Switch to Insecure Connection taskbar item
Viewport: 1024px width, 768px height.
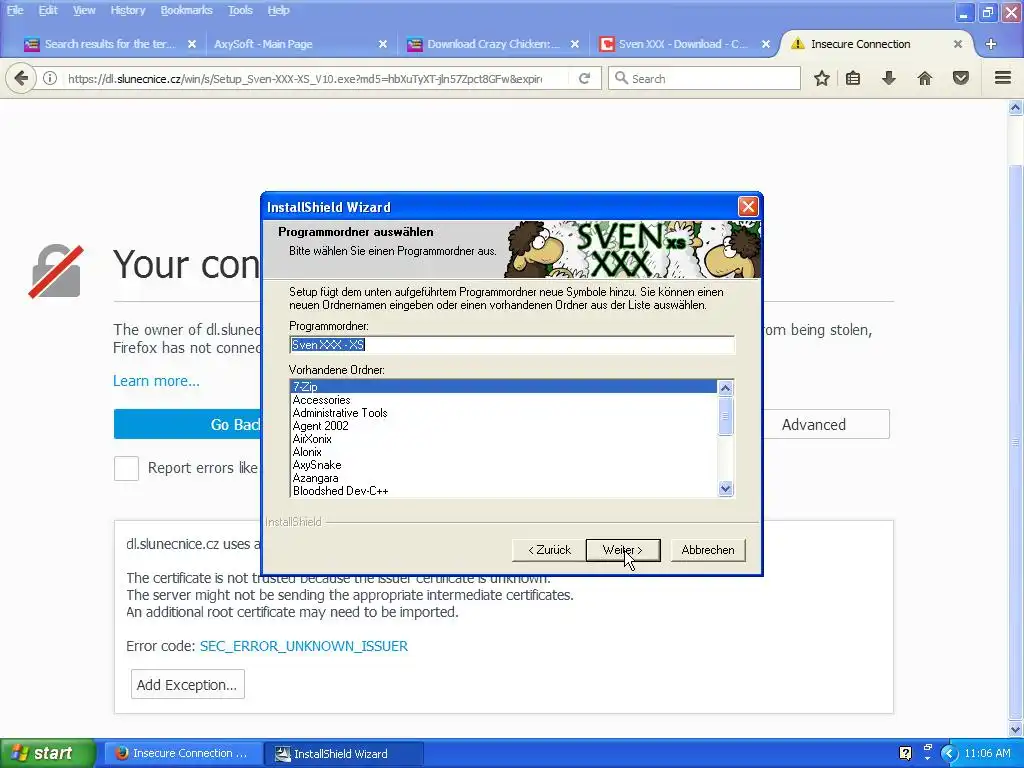(x=182, y=753)
